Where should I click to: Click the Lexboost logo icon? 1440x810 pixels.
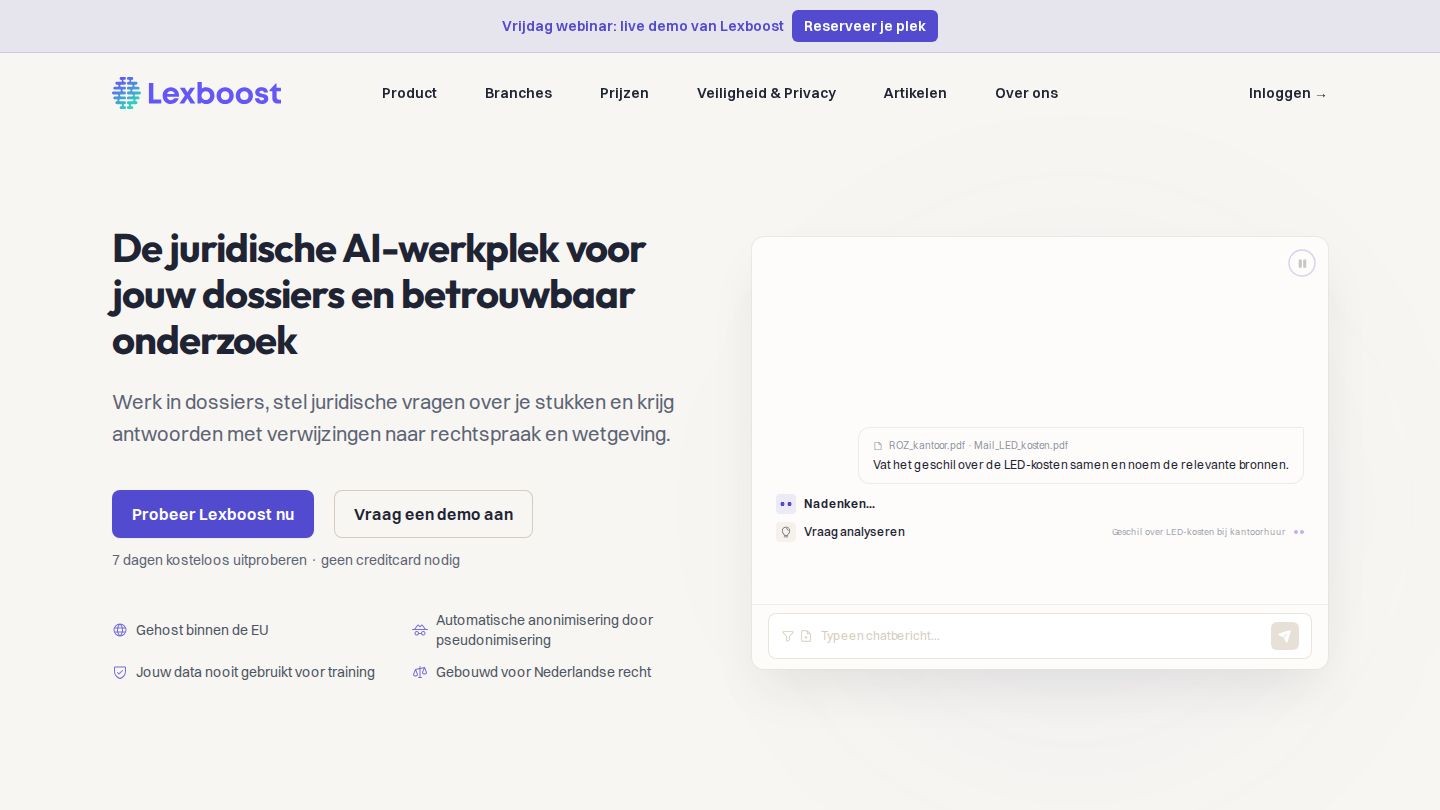click(126, 93)
